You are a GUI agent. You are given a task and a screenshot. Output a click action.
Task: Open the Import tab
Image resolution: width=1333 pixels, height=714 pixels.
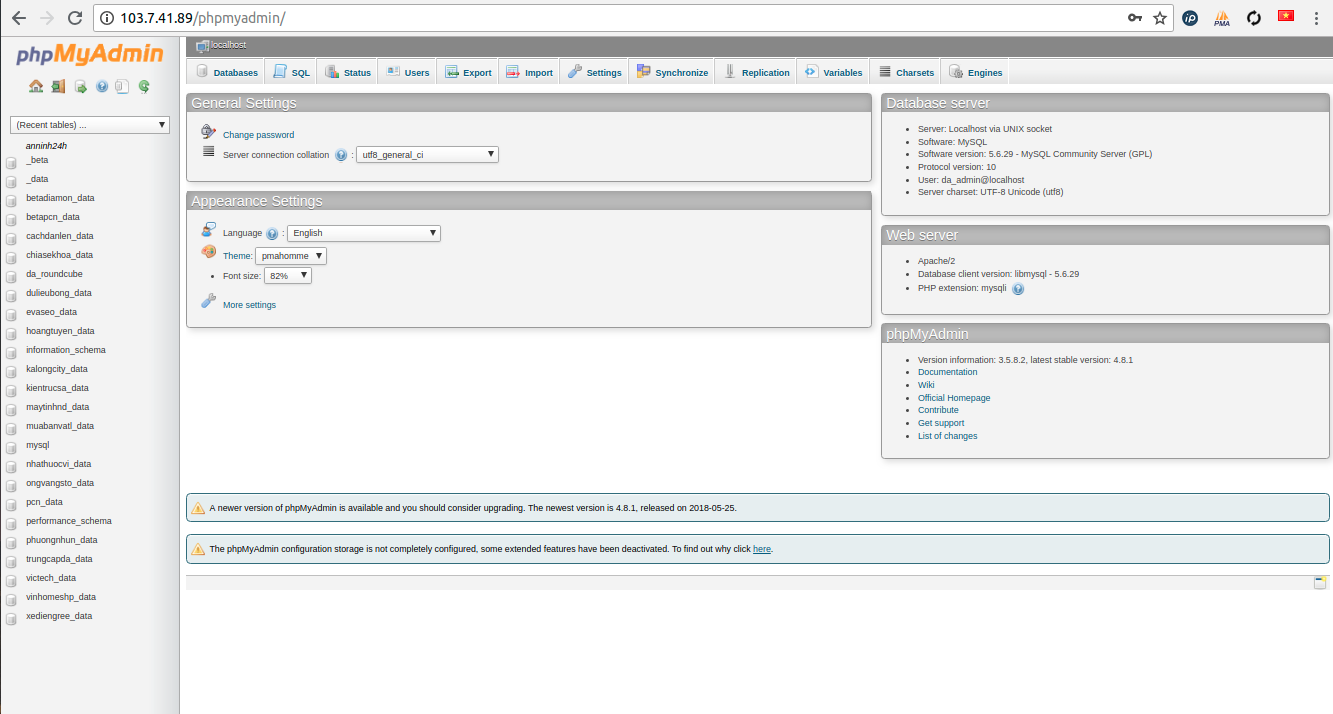tap(530, 72)
